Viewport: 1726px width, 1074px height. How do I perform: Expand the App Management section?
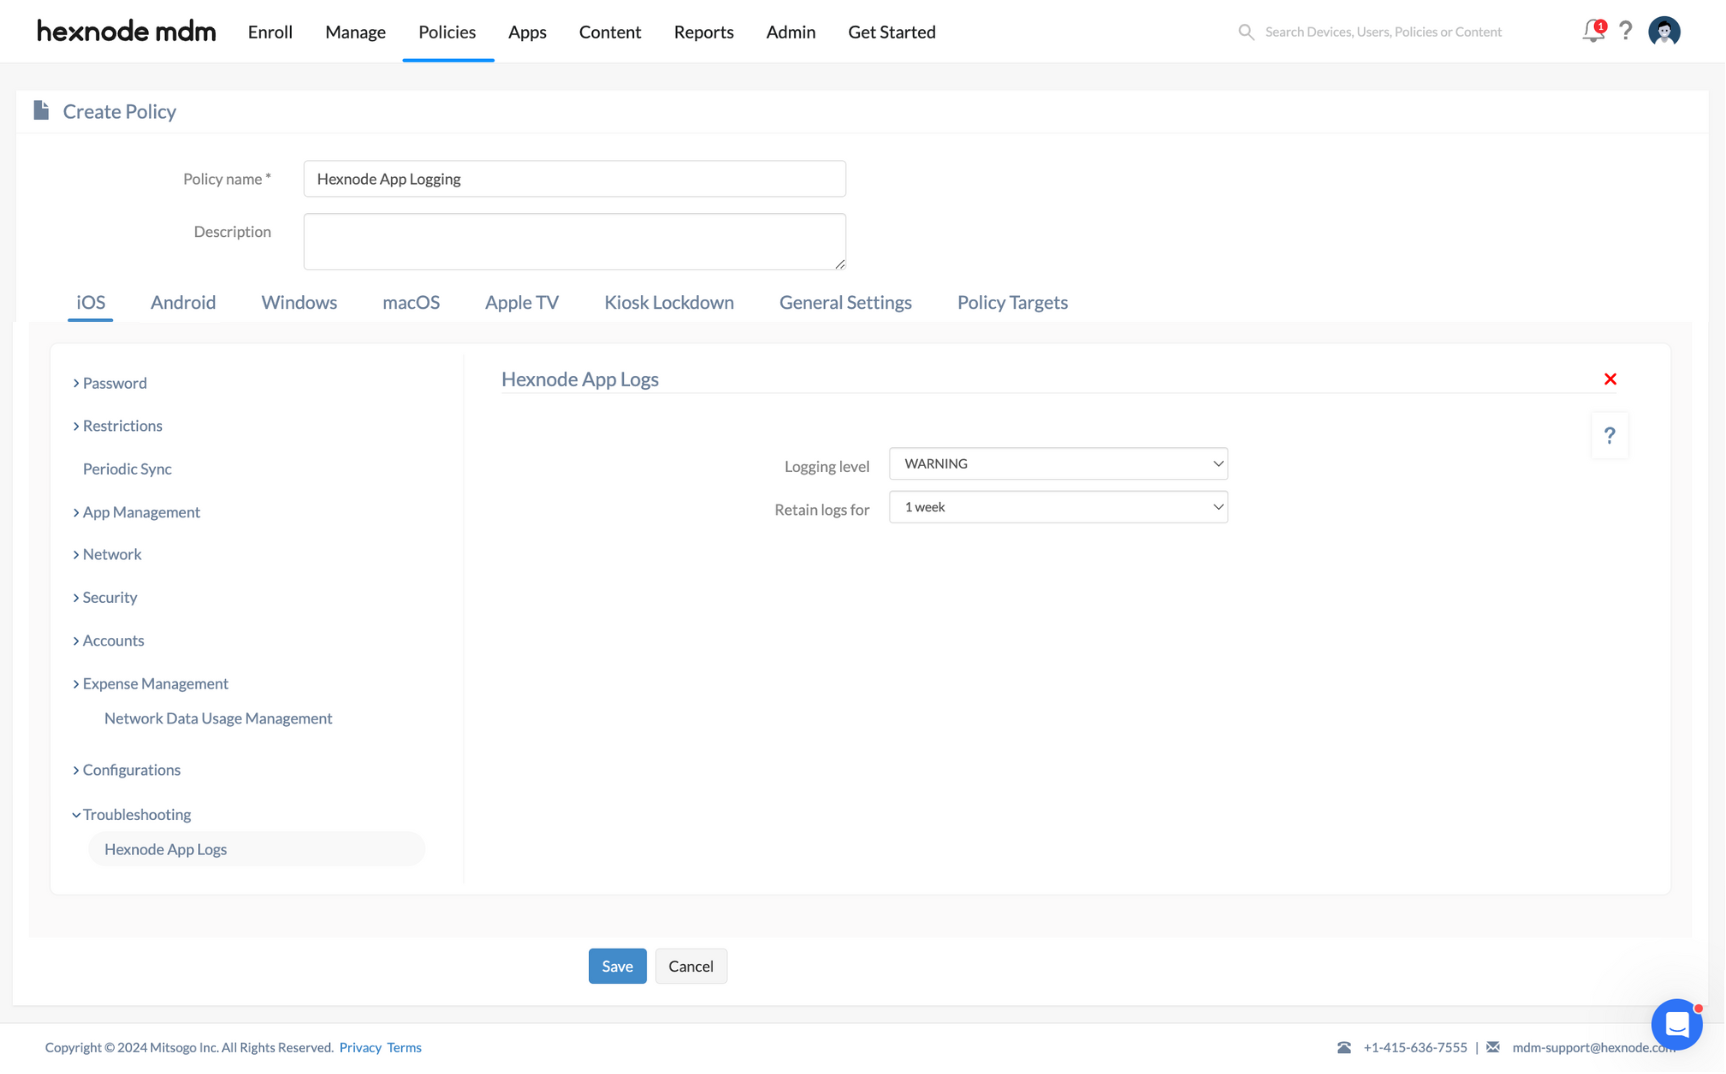point(136,512)
